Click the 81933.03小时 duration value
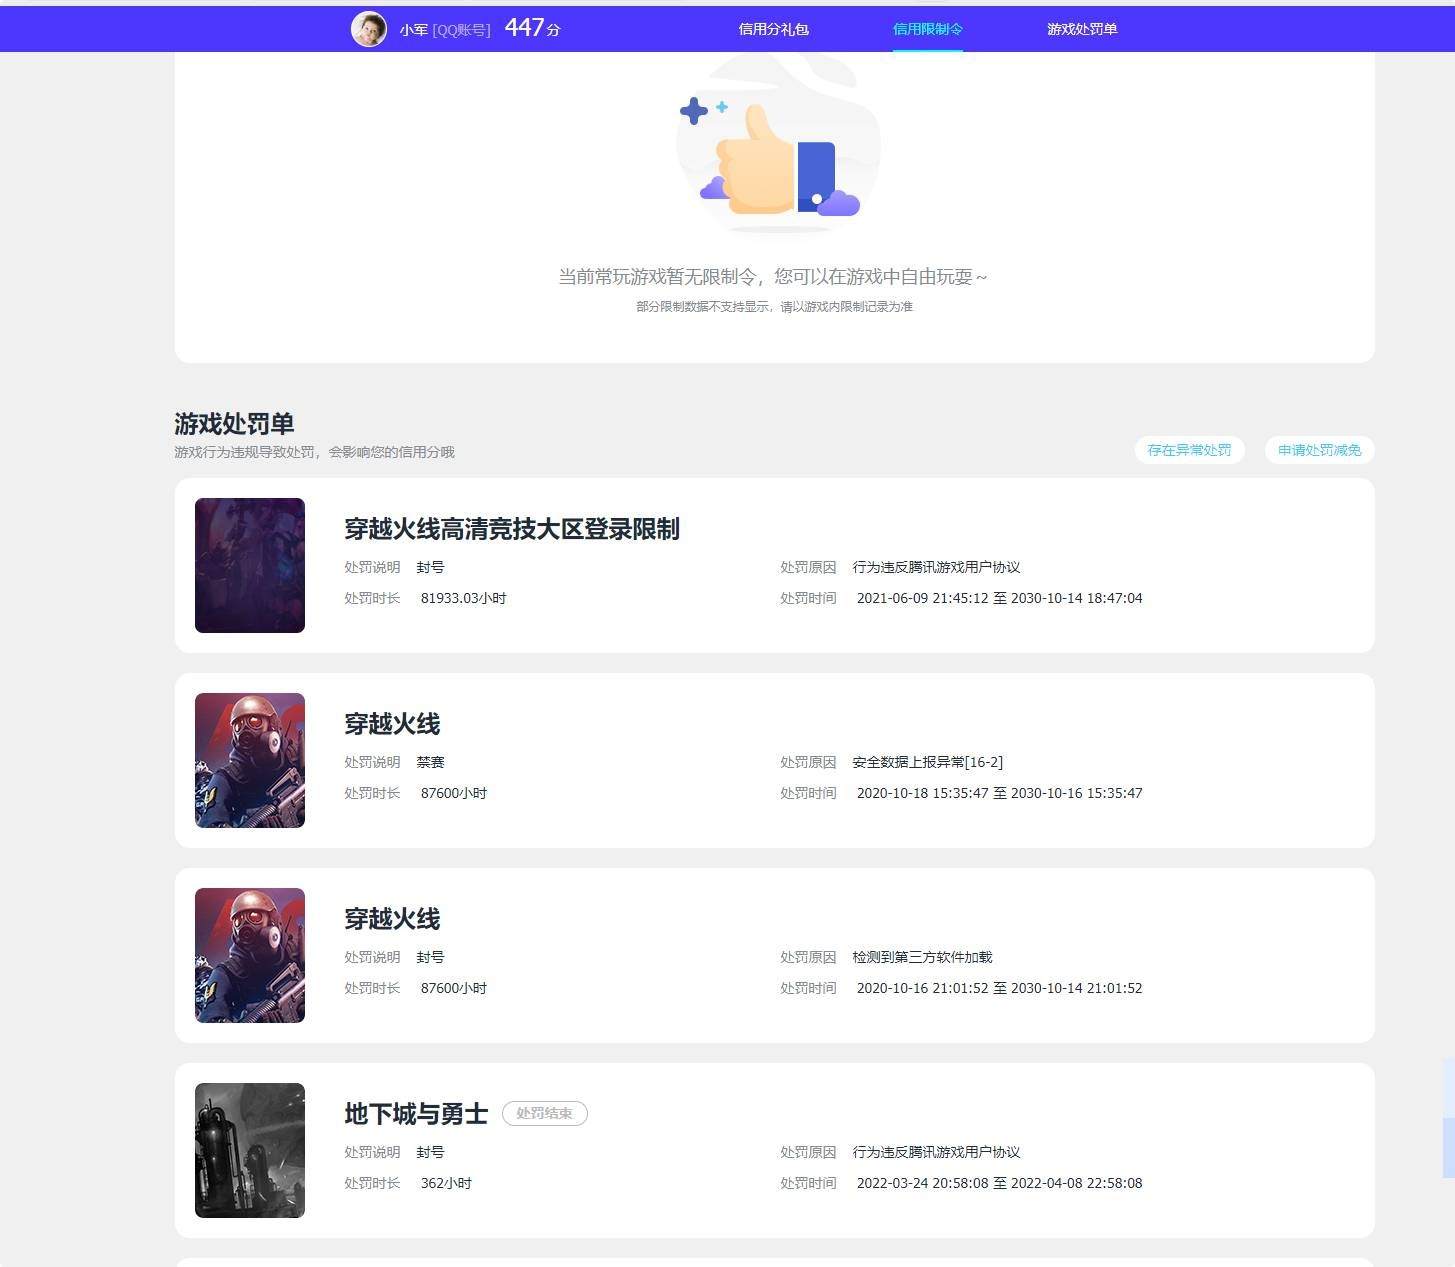 pos(463,598)
